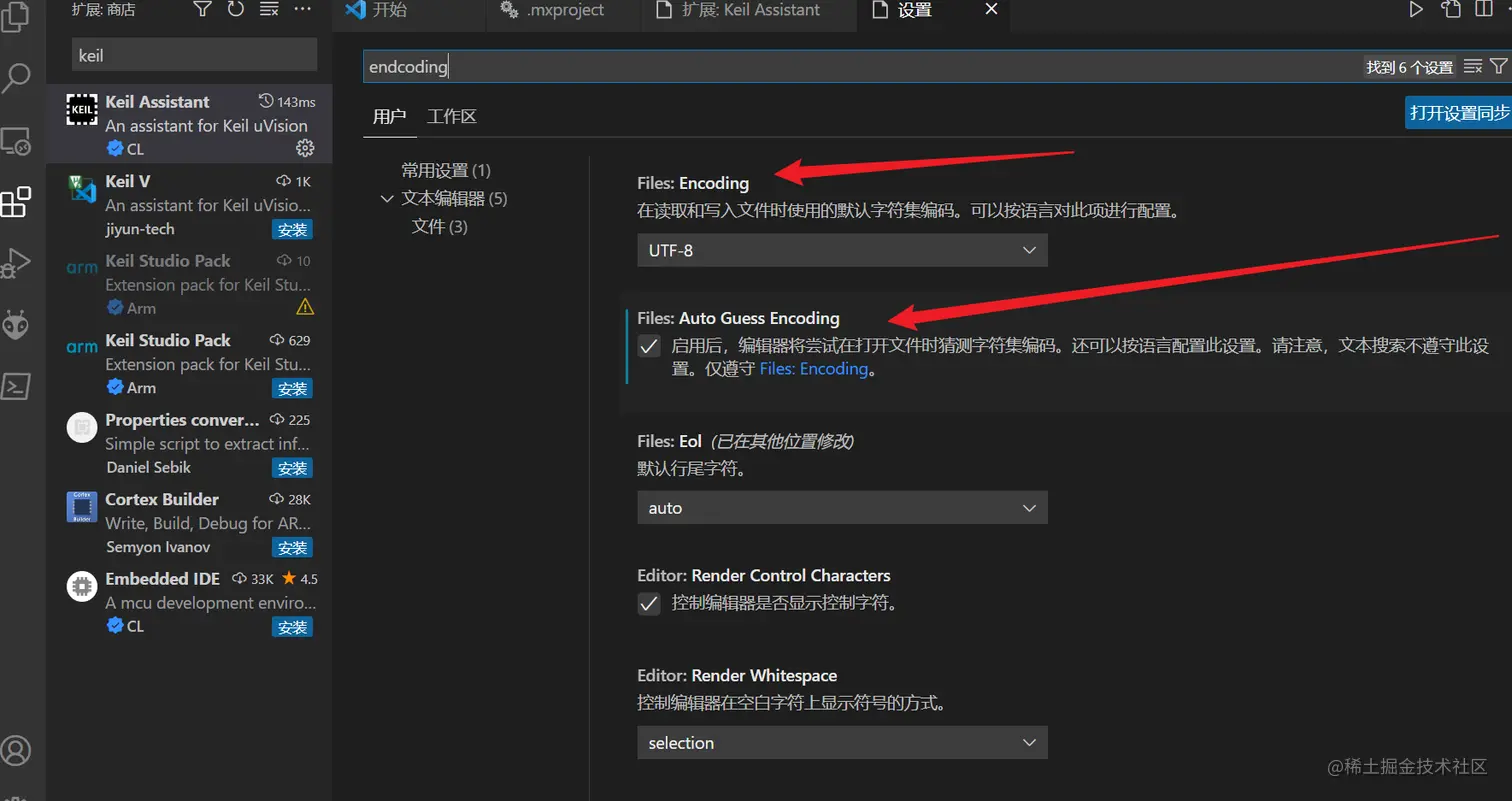The height and width of the screenshot is (801, 1512).
Task: Refresh the extensions list
Action: [x=235, y=10]
